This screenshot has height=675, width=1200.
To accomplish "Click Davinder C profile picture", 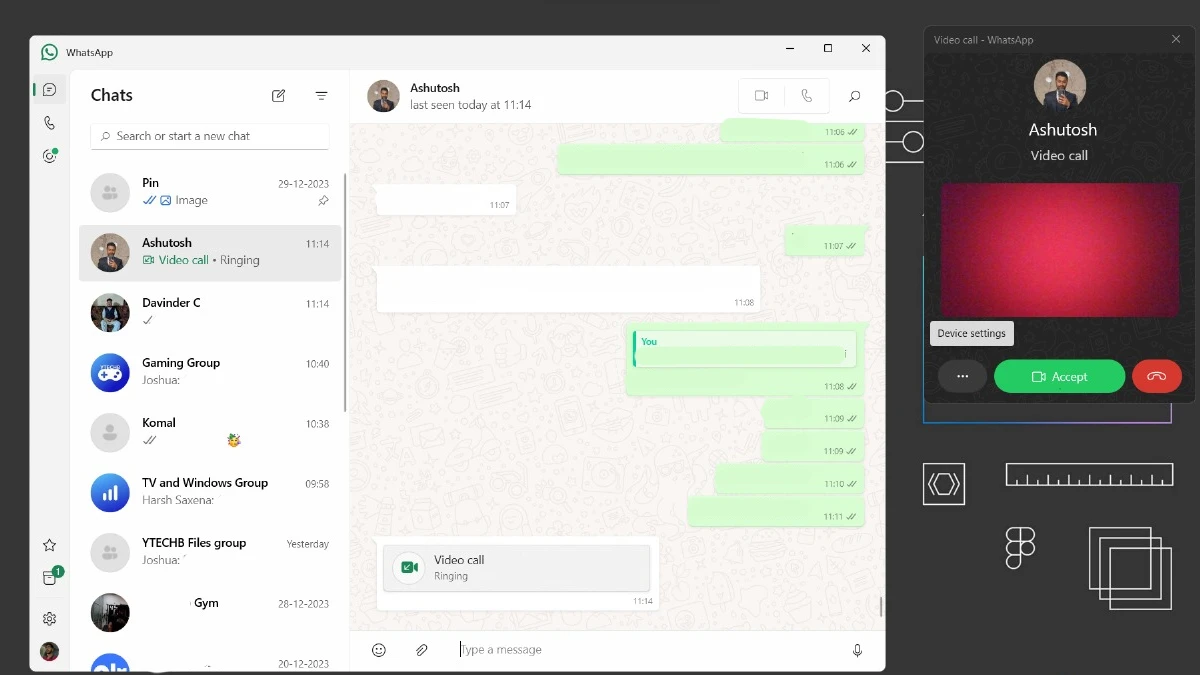I will click(x=110, y=313).
